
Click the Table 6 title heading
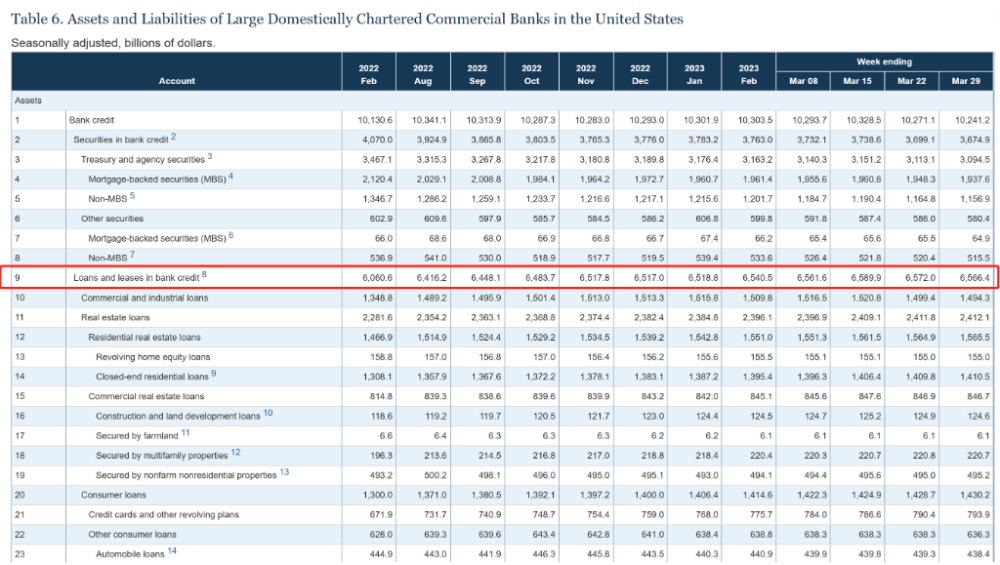click(x=347, y=19)
